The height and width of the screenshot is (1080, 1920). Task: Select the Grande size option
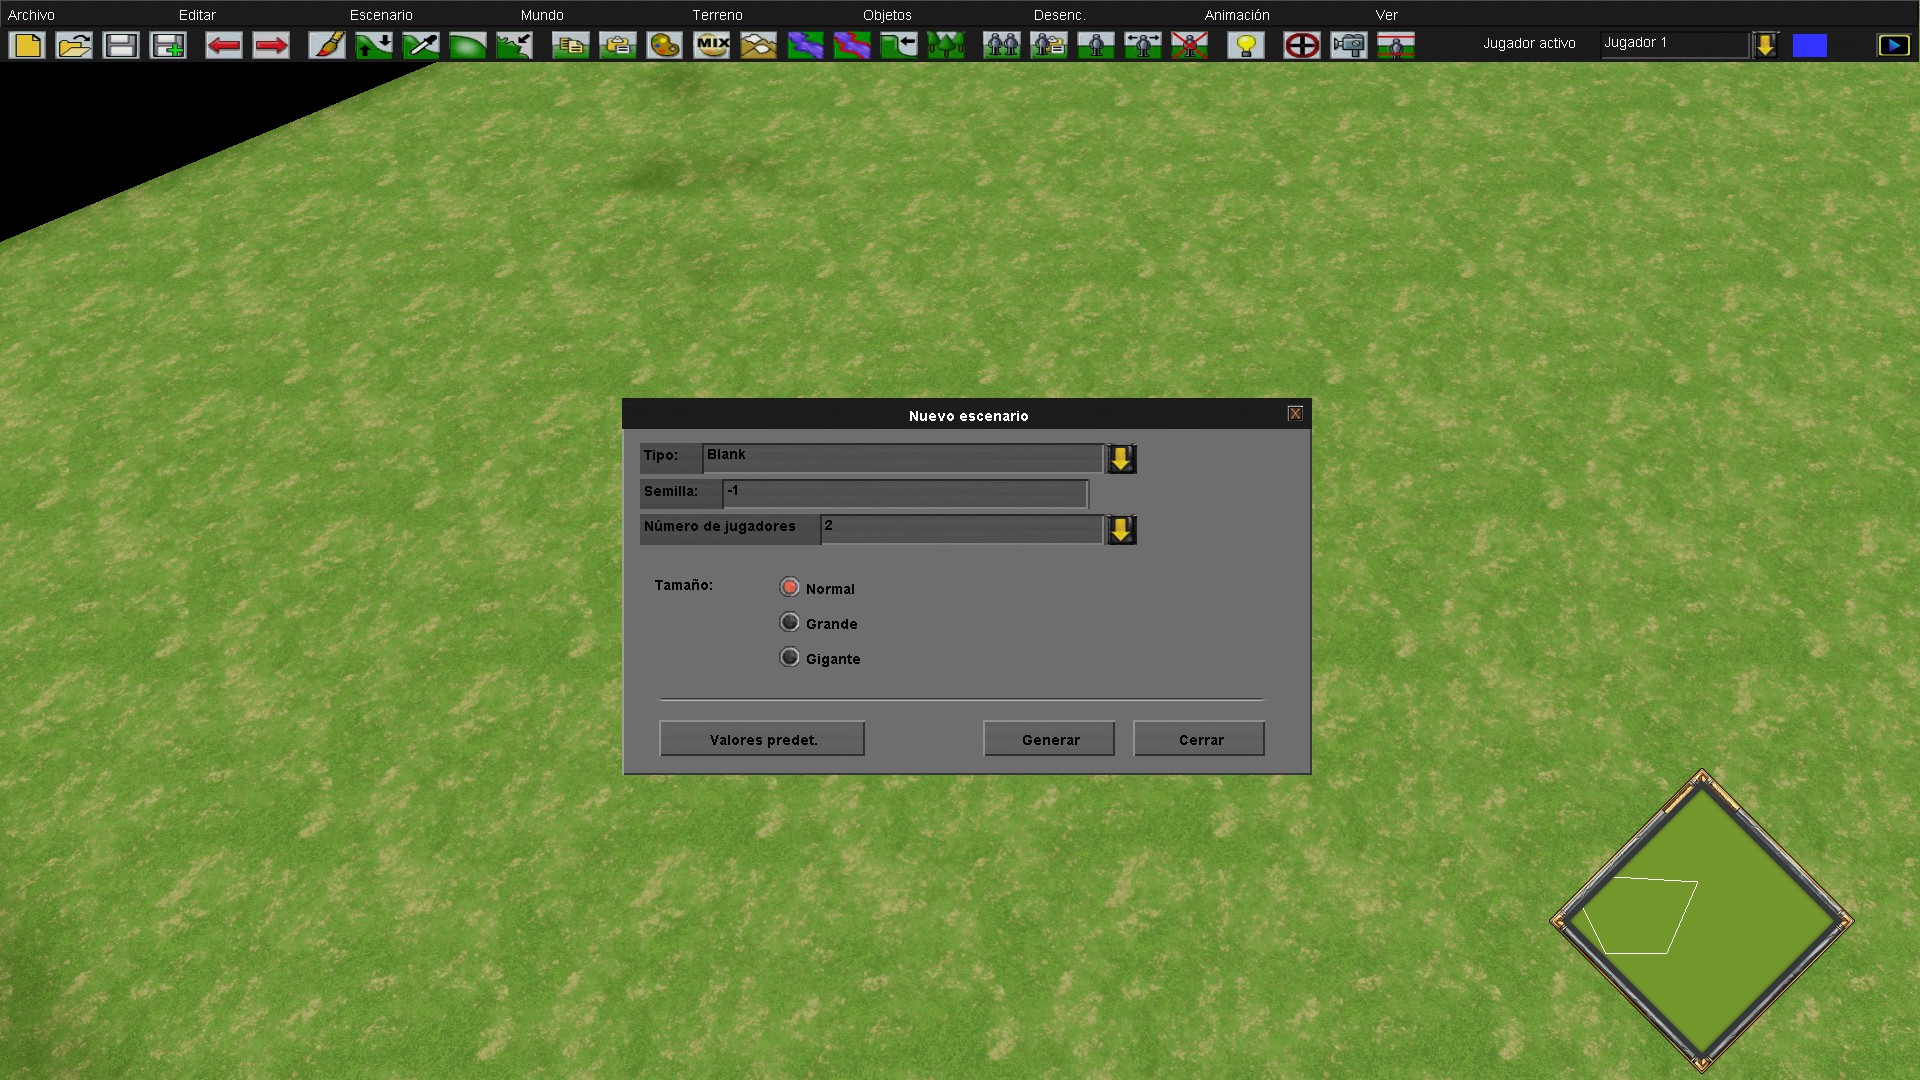[x=790, y=622]
